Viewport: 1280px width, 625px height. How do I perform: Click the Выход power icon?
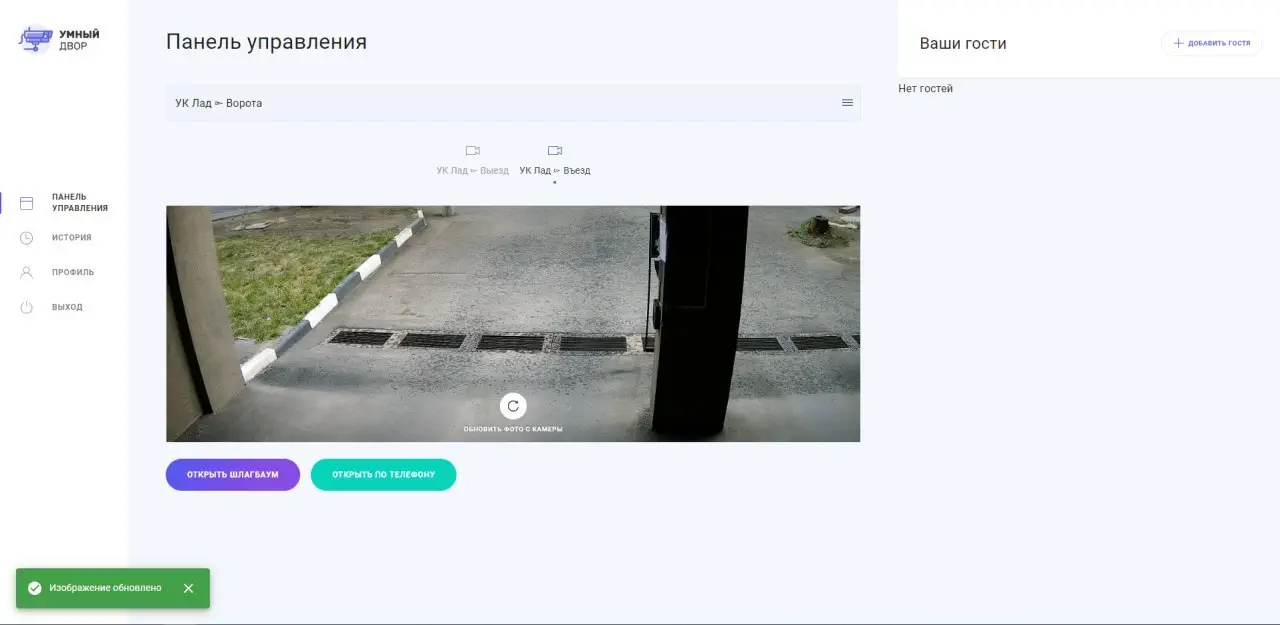[27, 307]
